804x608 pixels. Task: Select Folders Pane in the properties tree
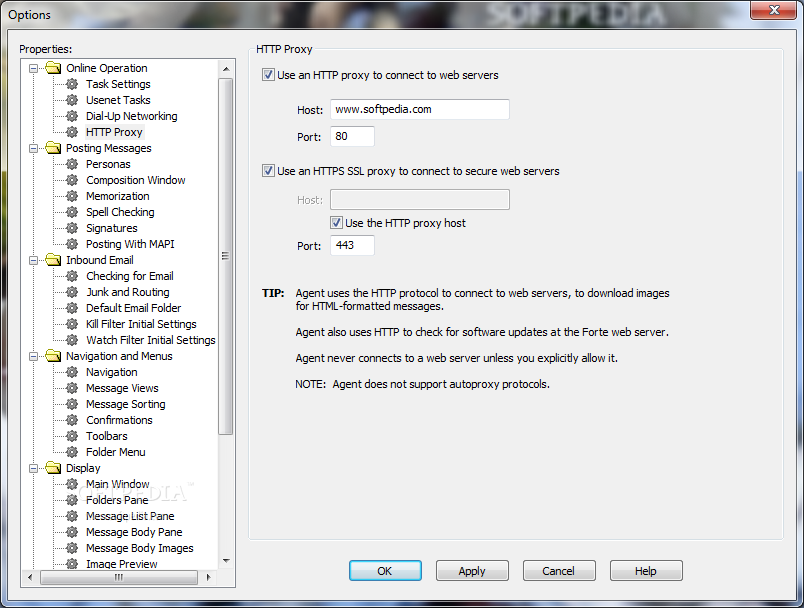117,500
